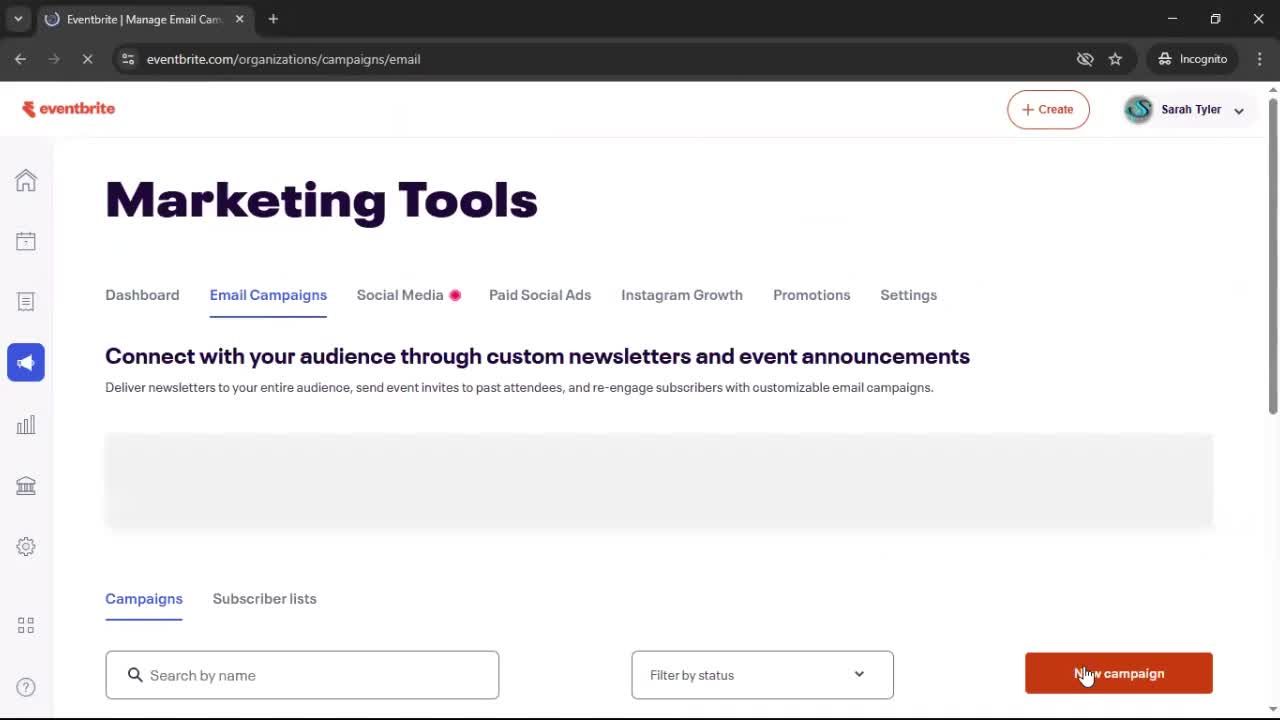Screen dimensions: 1280x720
Task: Switch to the Dashboard tab
Action: coord(142,295)
